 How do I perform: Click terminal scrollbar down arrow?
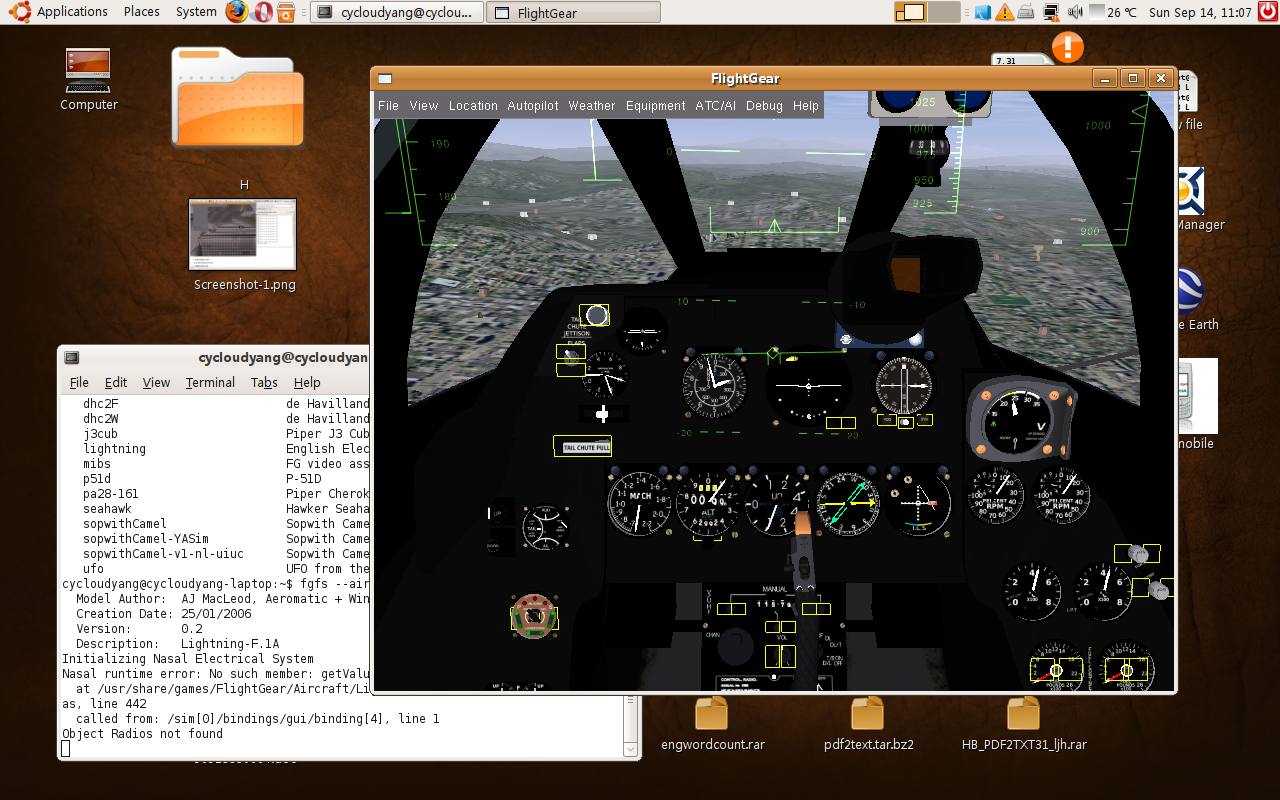(x=631, y=748)
